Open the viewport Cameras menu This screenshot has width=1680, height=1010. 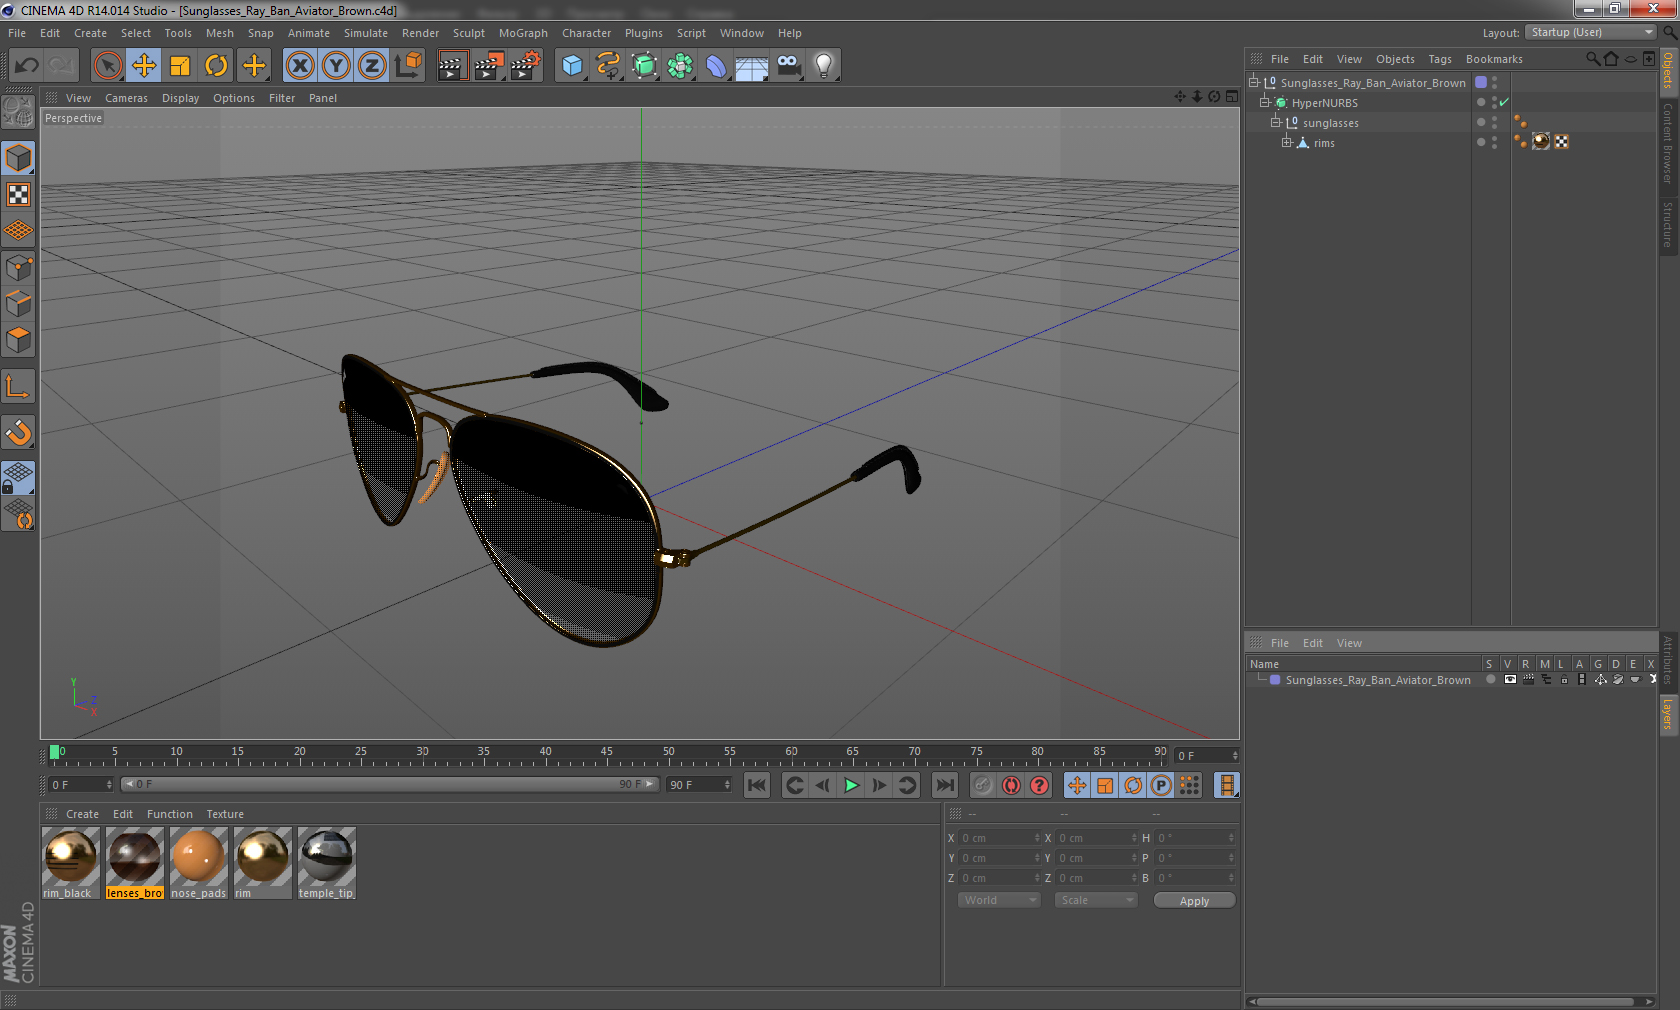126,98
